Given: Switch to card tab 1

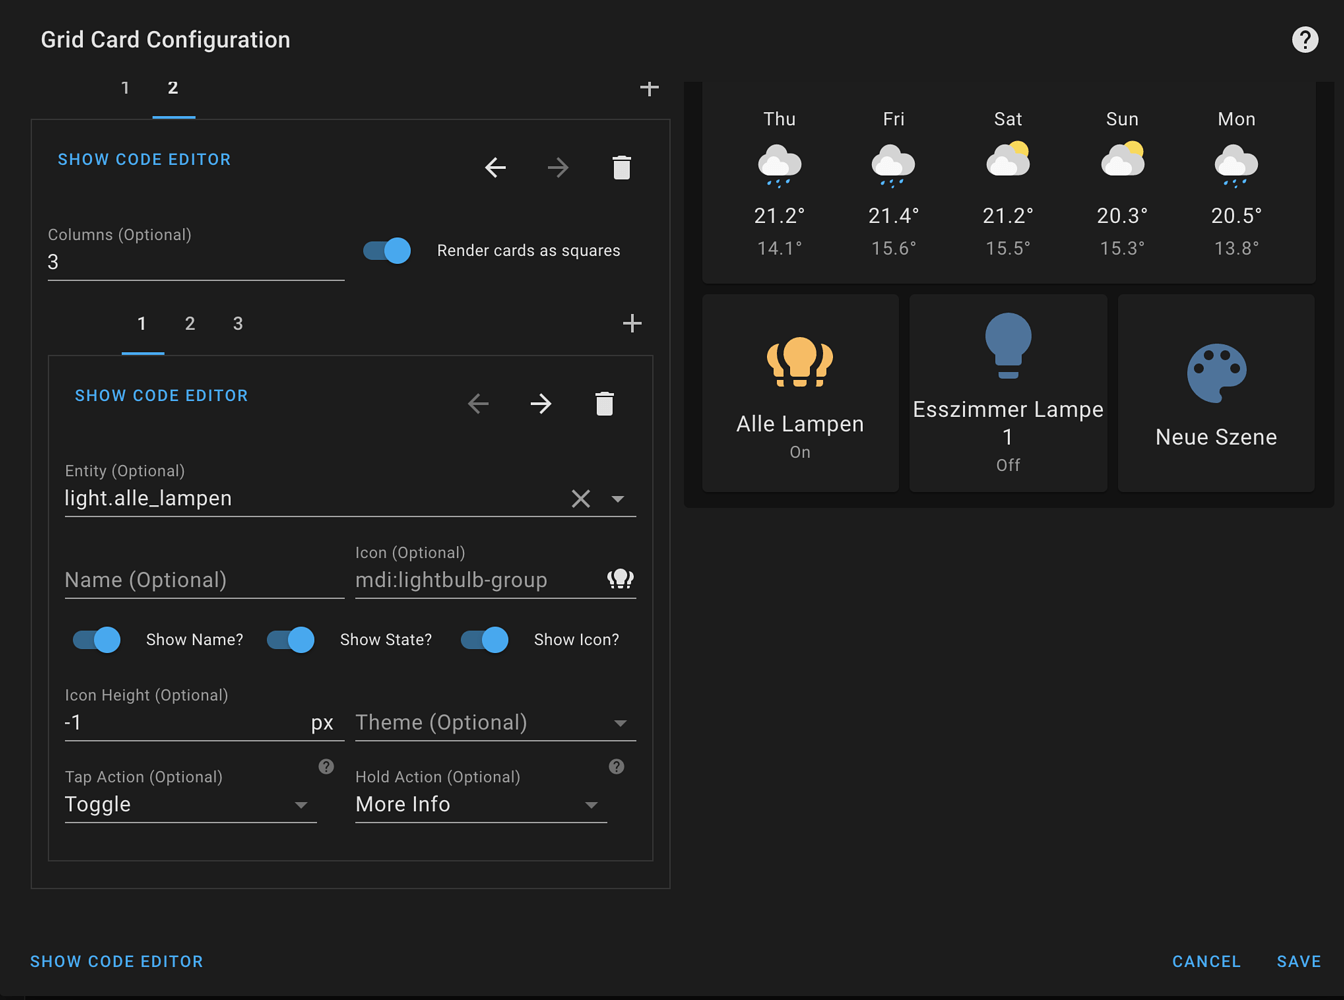Looking at the screenshot, I should [125, 88].
